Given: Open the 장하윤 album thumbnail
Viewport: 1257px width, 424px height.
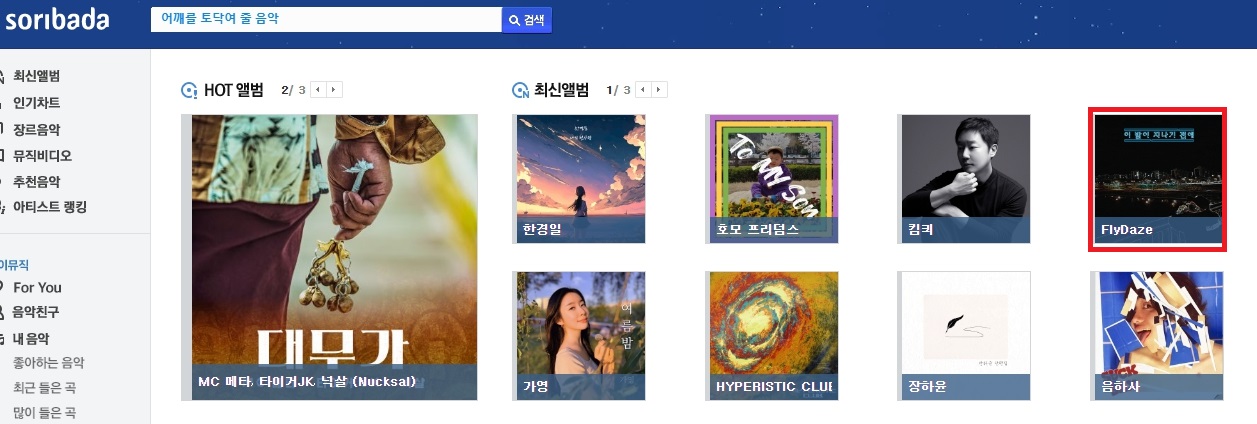Looking at the screenshot, I should tap(964, 336).
